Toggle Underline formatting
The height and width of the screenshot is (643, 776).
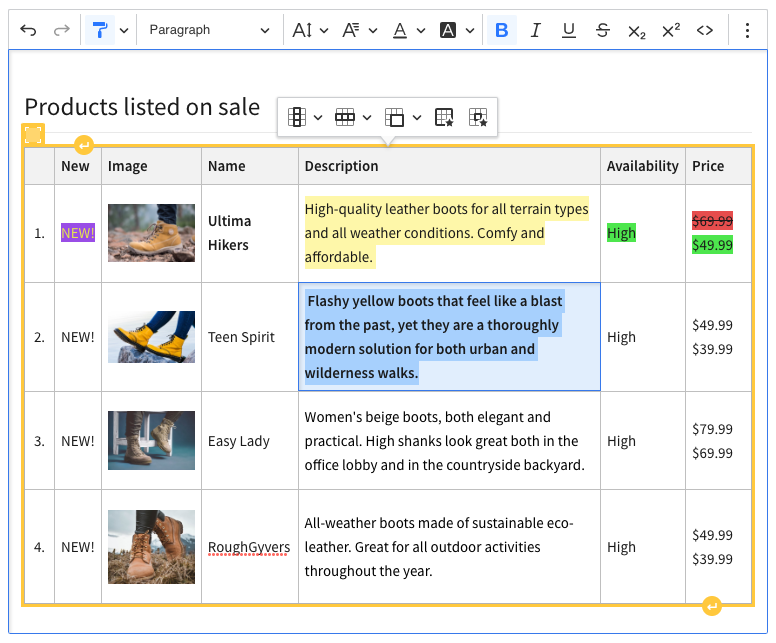[569, 30]
